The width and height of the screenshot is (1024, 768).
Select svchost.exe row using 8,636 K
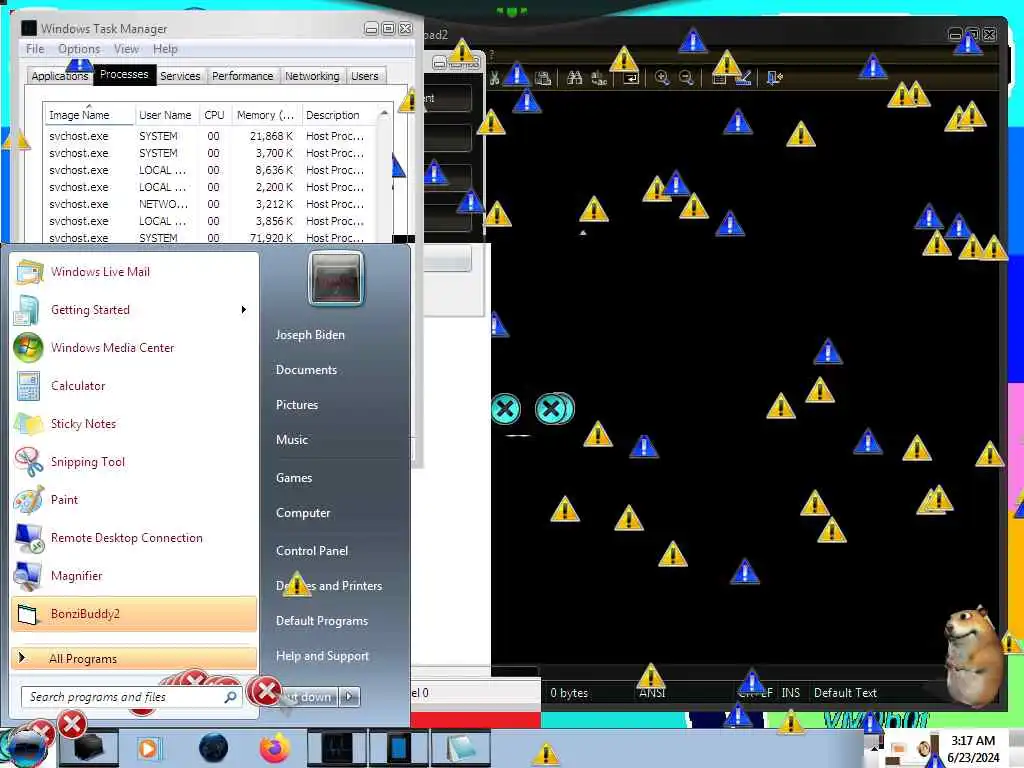click(x=210, y=170)
